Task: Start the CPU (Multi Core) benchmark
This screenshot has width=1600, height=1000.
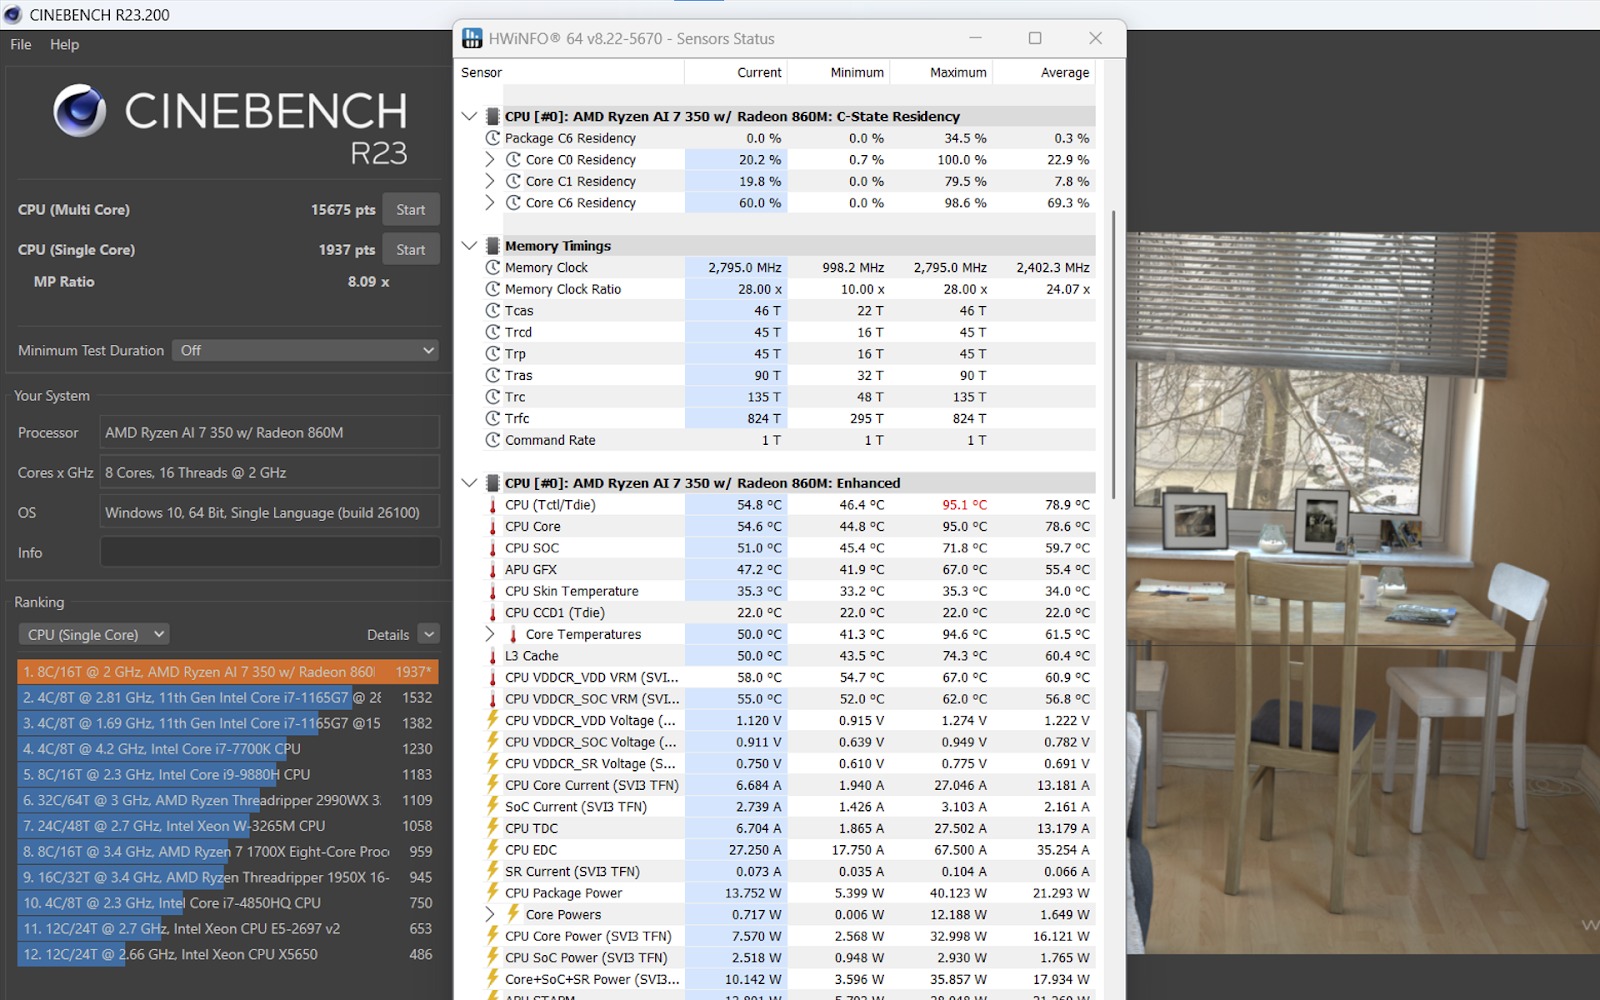Action: click(x=410, y=210)
